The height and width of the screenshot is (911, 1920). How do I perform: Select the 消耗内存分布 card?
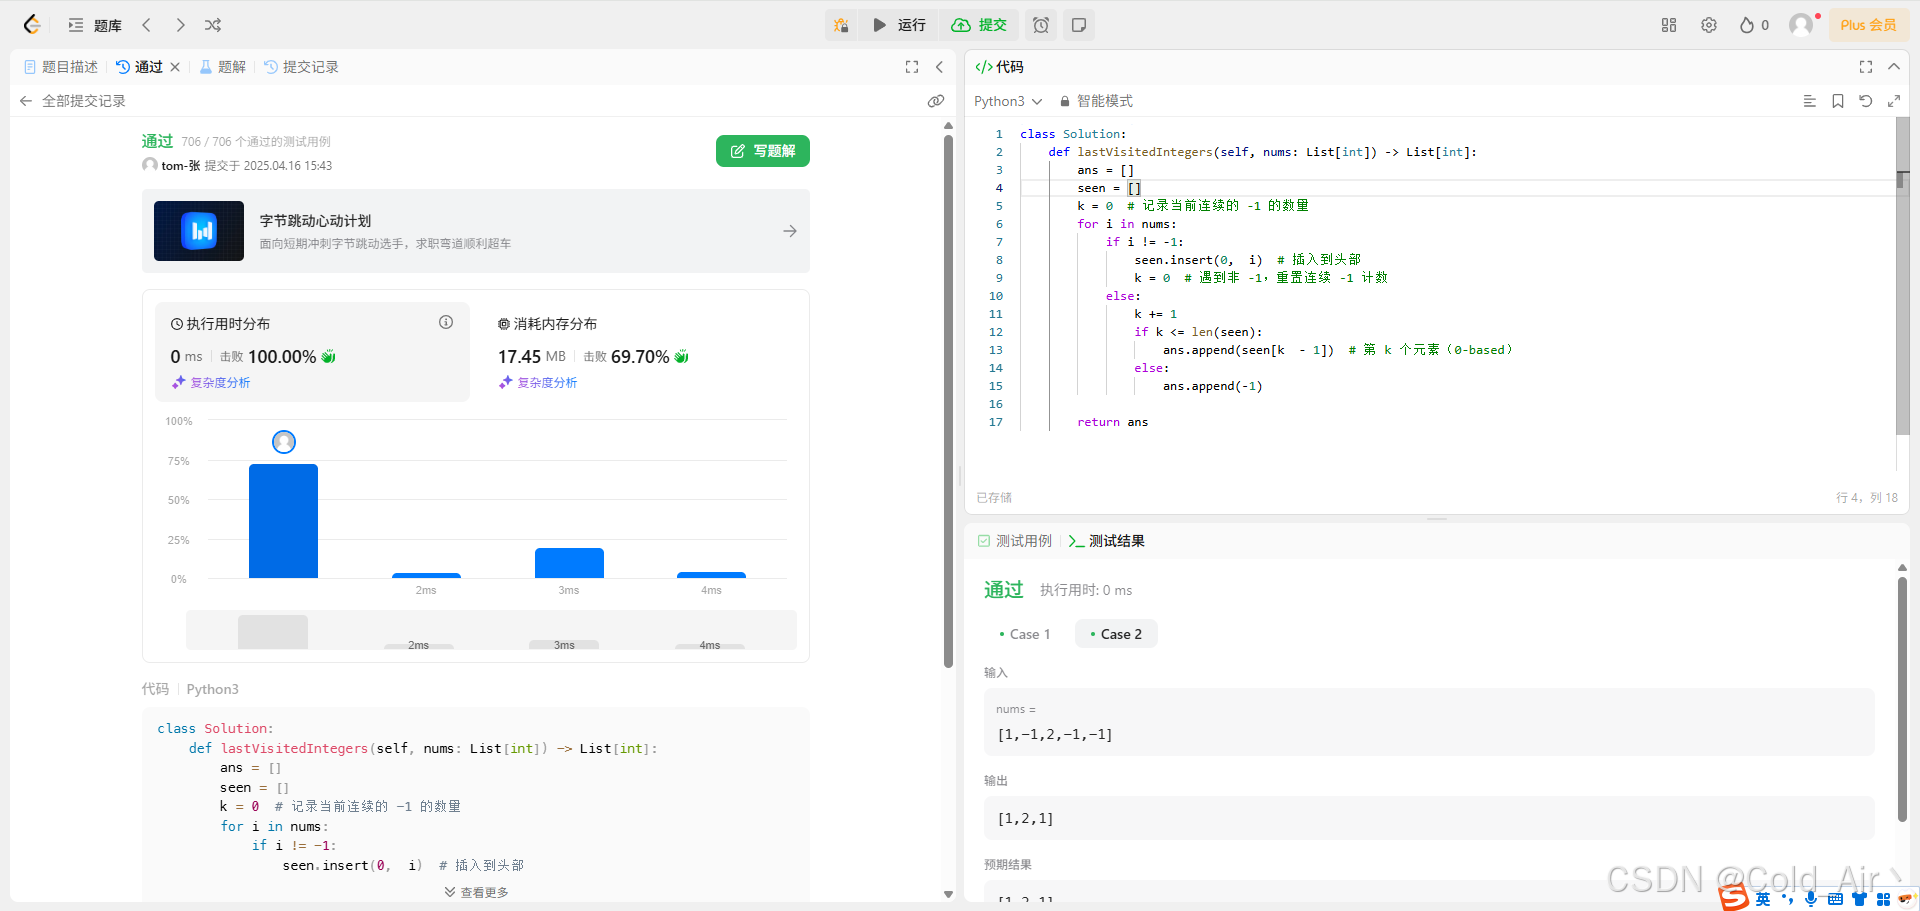pos(640,352)
